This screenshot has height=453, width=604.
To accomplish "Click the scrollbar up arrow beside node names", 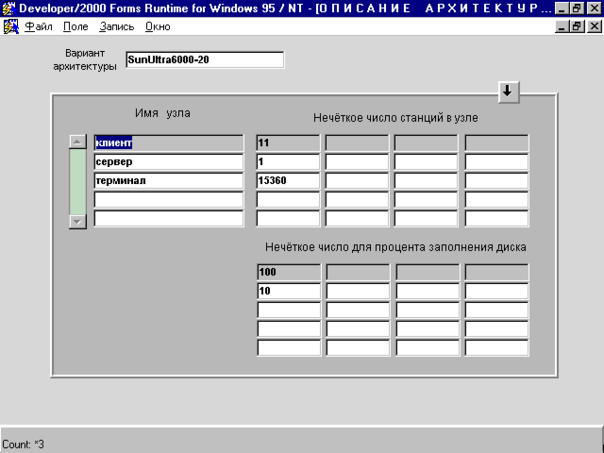I will pyautogui.click(x=77, y=141).
